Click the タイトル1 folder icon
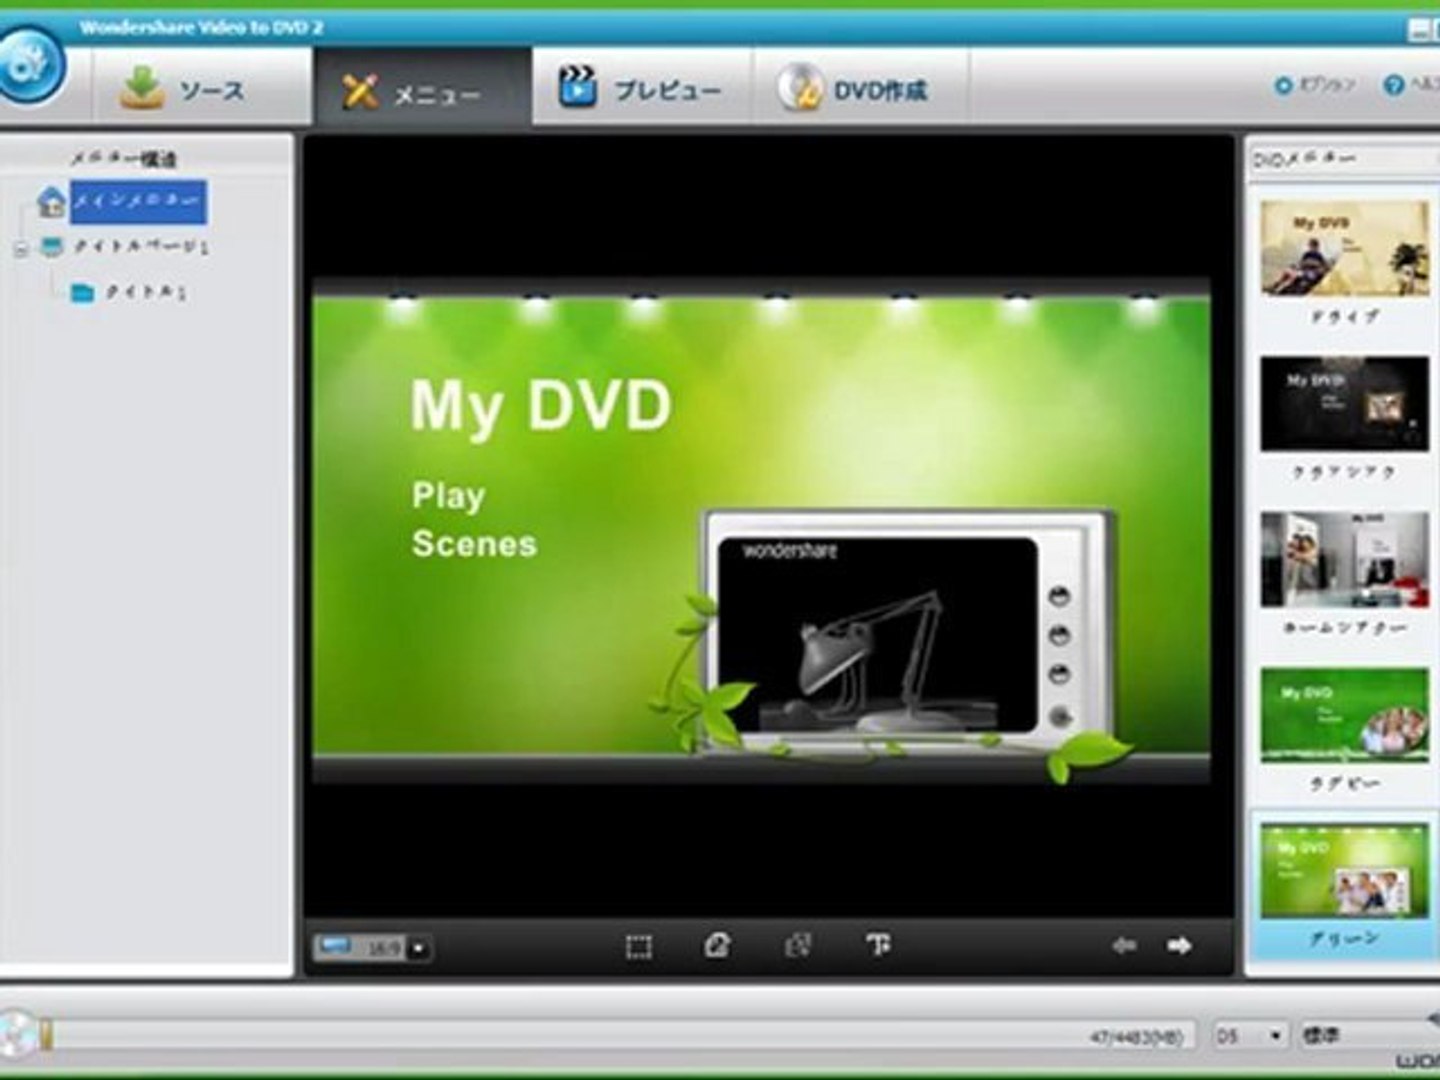 point(82,292)
